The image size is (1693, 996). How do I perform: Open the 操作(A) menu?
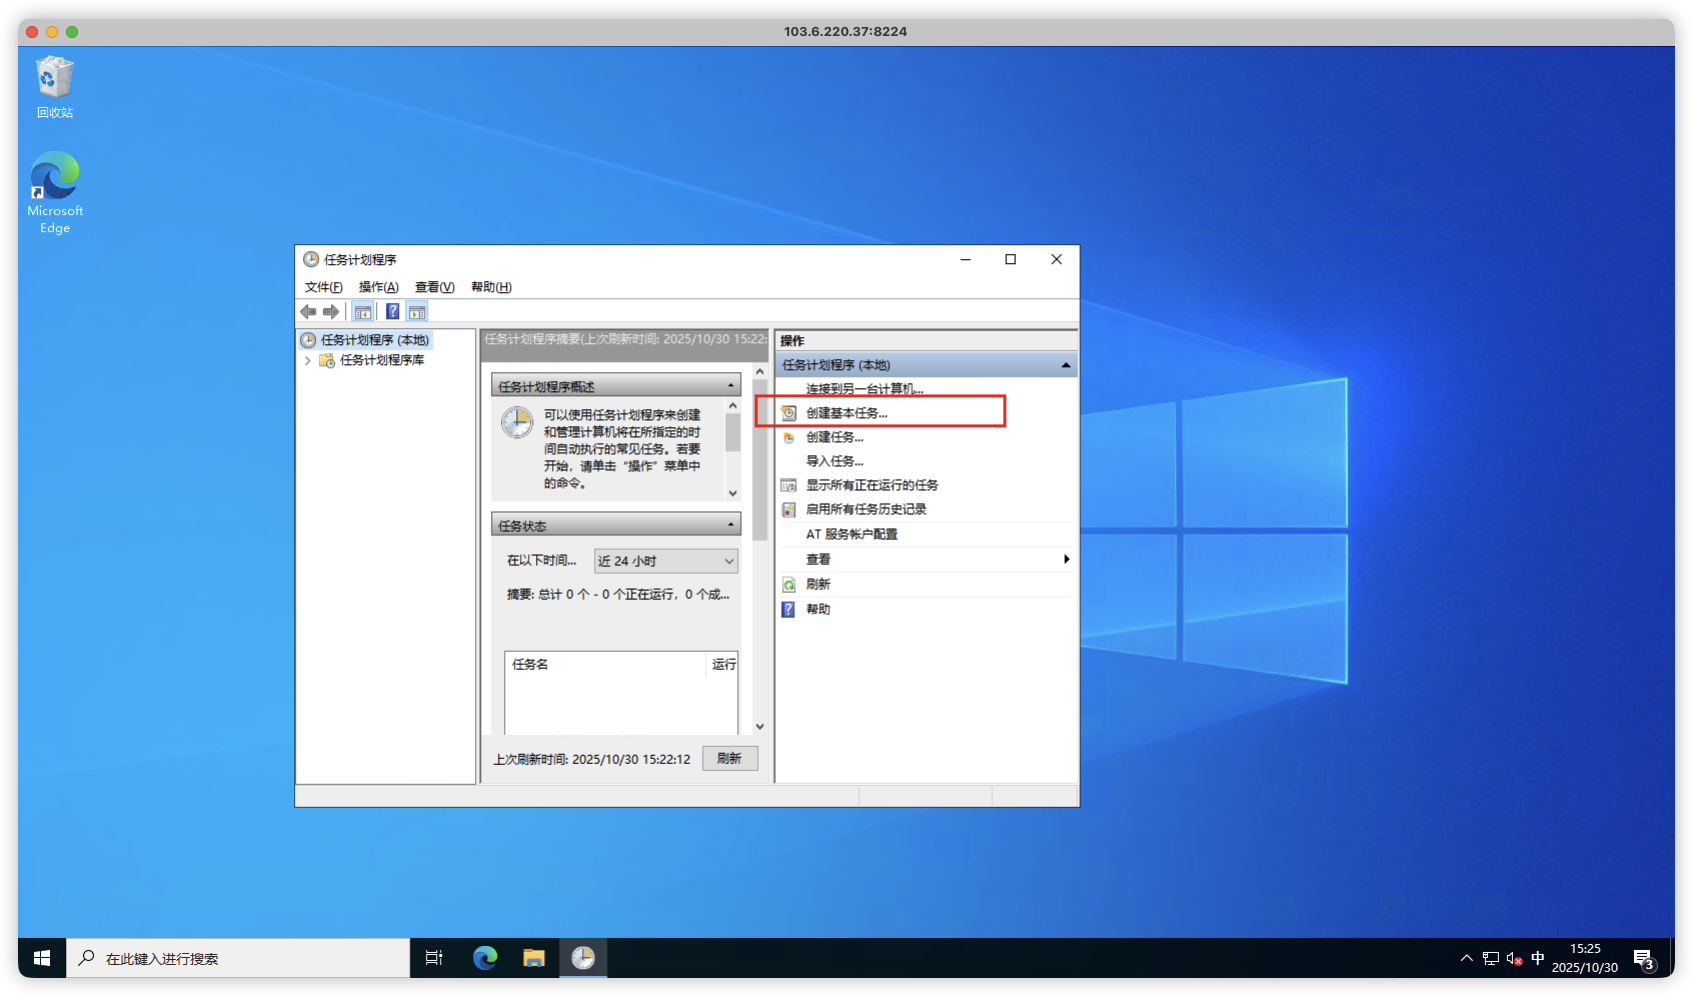click(378, 287)
